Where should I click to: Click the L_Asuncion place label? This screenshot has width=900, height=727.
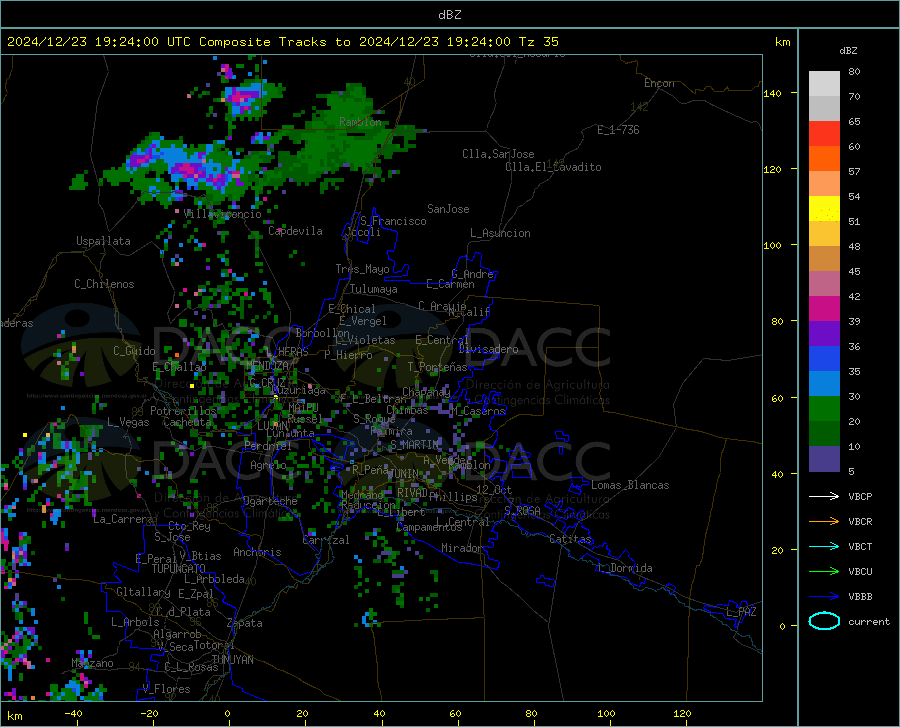(x=500, y=233)
